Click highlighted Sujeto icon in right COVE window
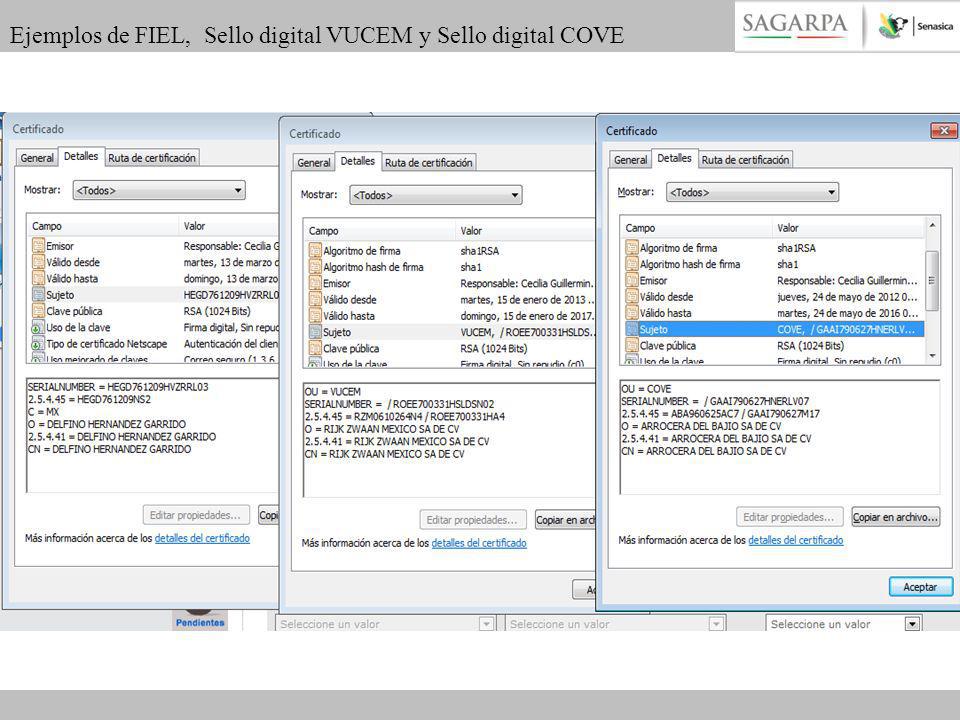The width and height of the screenshot is (960, 720). click(x=632, y=329)
